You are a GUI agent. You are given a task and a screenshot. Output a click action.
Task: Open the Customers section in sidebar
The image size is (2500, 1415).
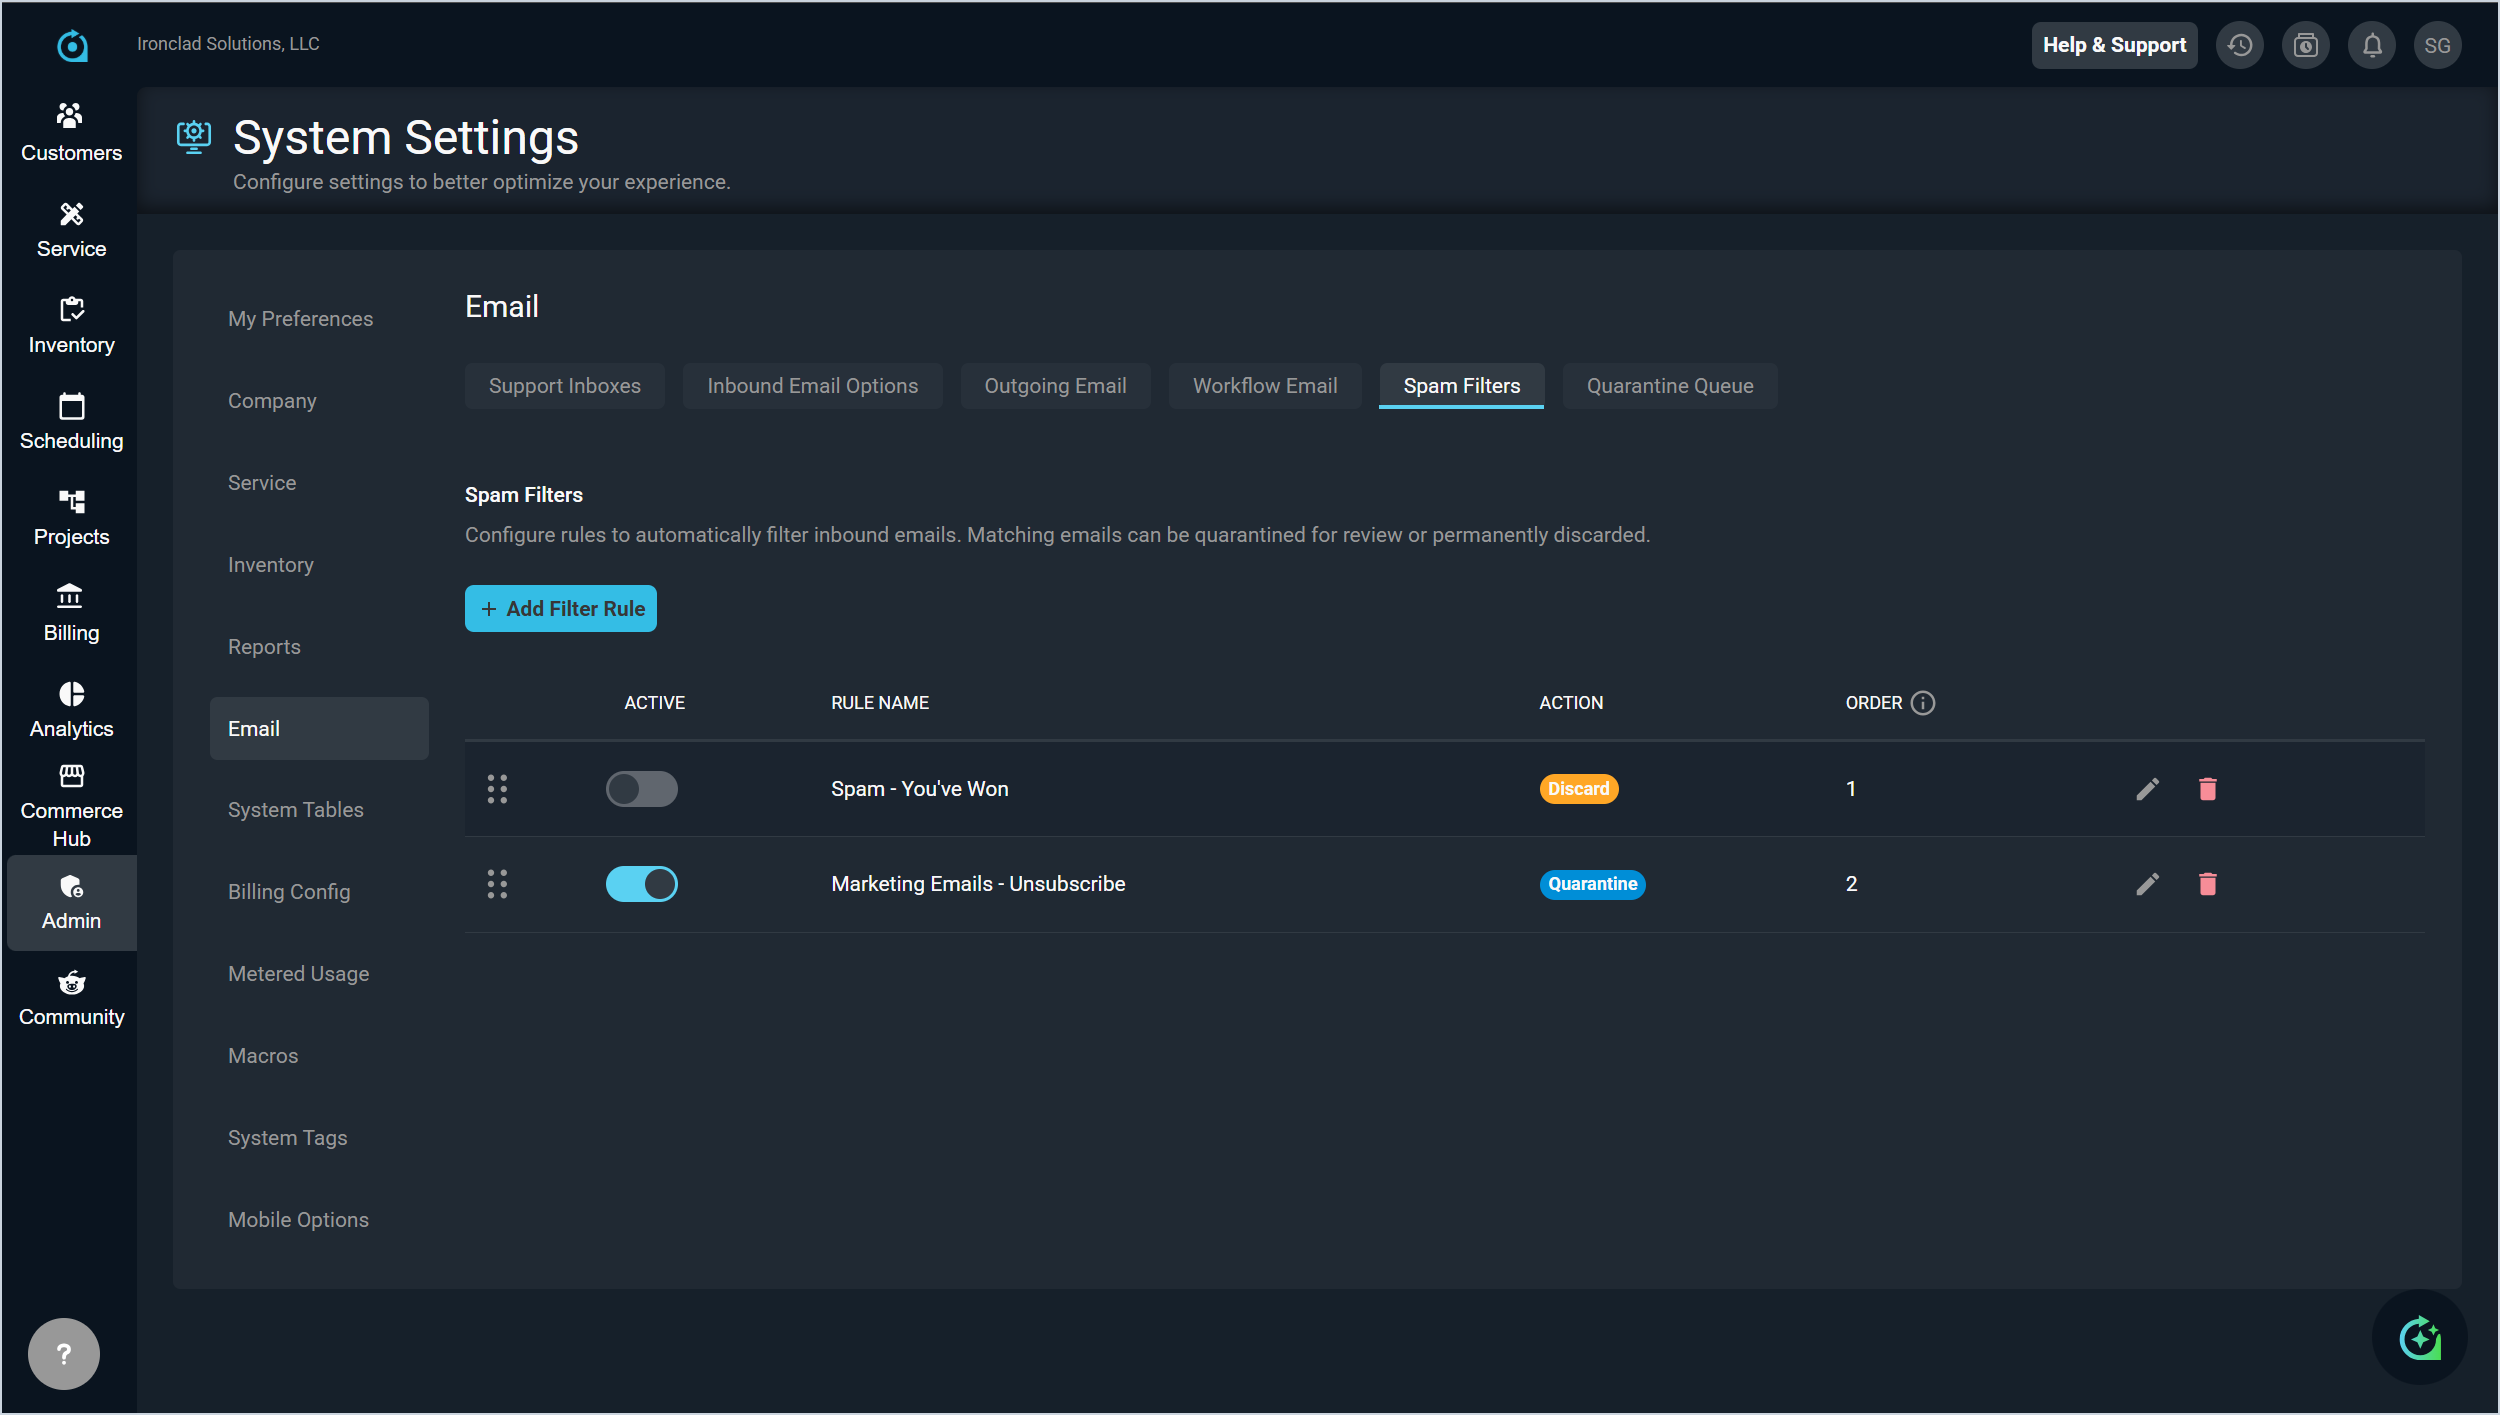coord(71,132)
